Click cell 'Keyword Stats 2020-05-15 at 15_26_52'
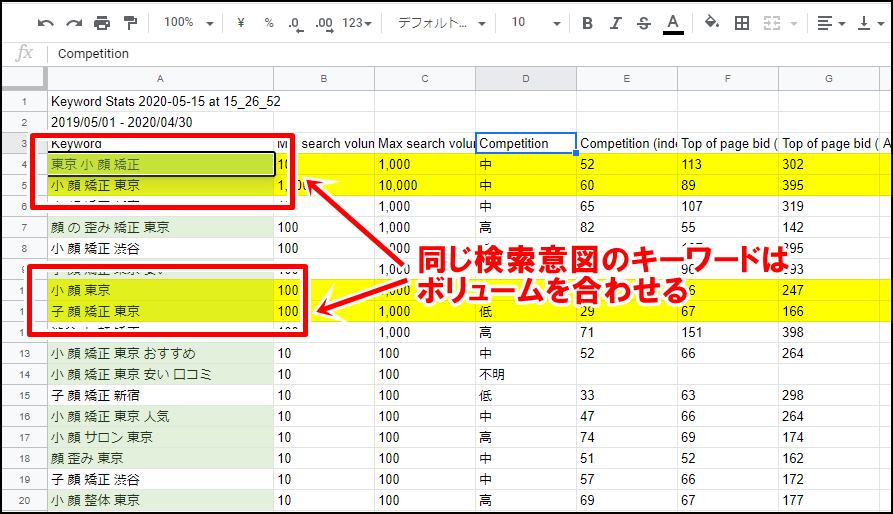Viewport: 893px width, 514px height. tap(160, 102)
